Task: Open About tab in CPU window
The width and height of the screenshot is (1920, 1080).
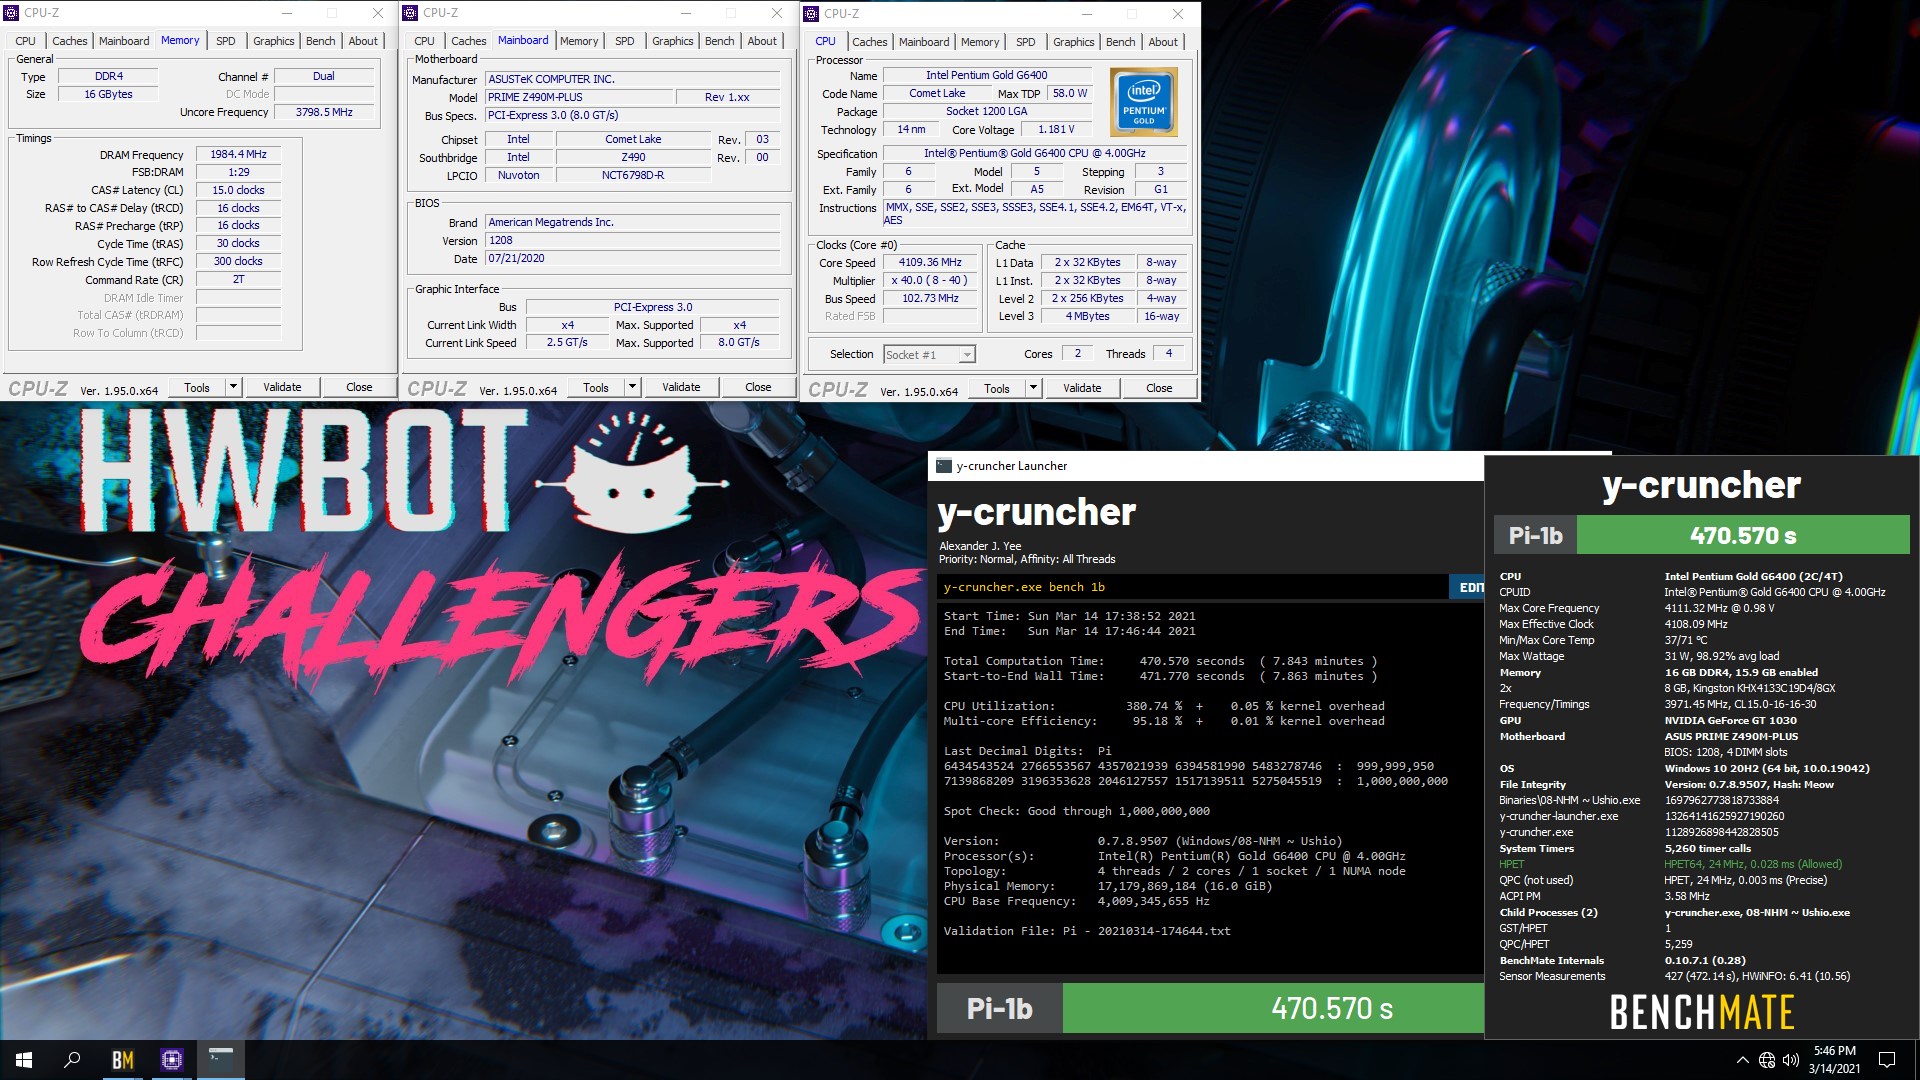Action: pos(1163,42)
